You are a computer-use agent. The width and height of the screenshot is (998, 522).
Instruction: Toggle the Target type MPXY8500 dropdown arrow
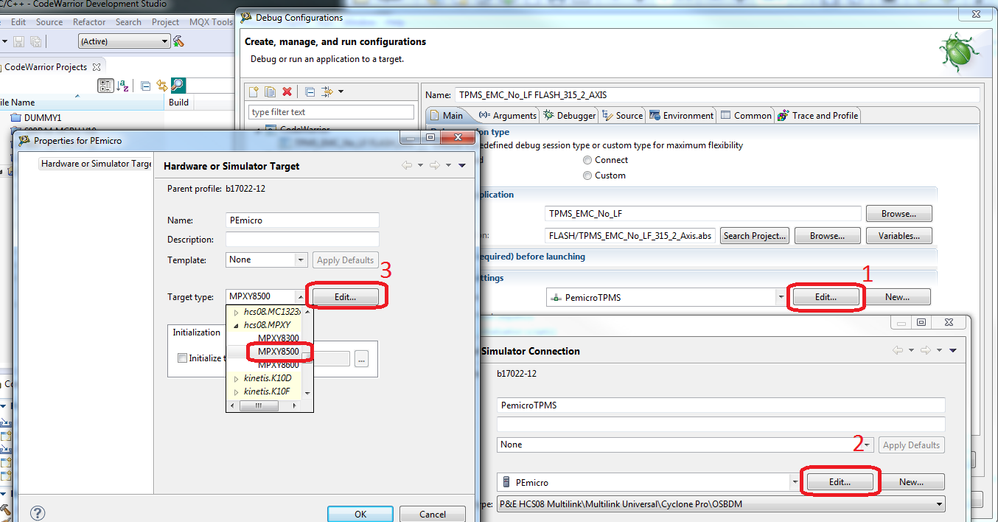coord(300,297)
